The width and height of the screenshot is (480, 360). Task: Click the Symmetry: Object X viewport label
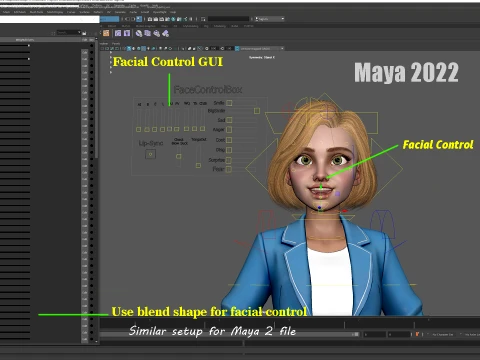pos(262,57)
